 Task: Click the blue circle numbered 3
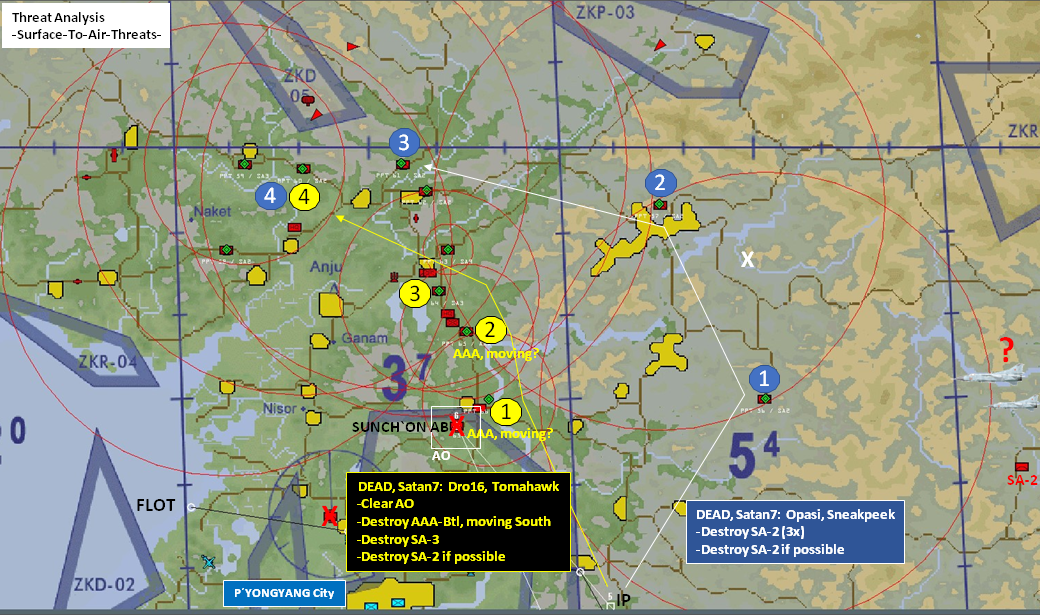click(x=403, y=142)
